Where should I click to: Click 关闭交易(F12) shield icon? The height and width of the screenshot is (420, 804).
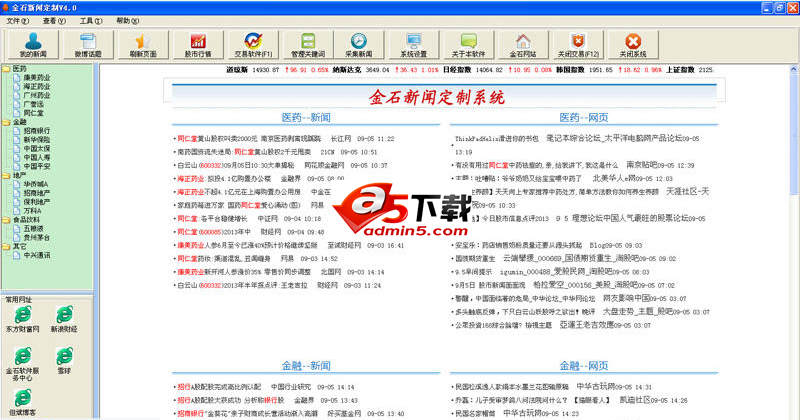(578, 45)
